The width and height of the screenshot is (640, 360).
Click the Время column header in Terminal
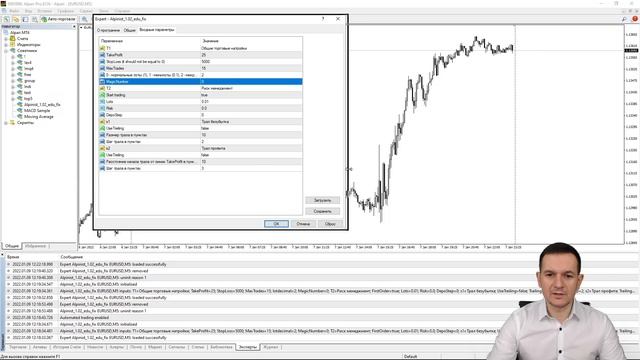coord(13,257)
